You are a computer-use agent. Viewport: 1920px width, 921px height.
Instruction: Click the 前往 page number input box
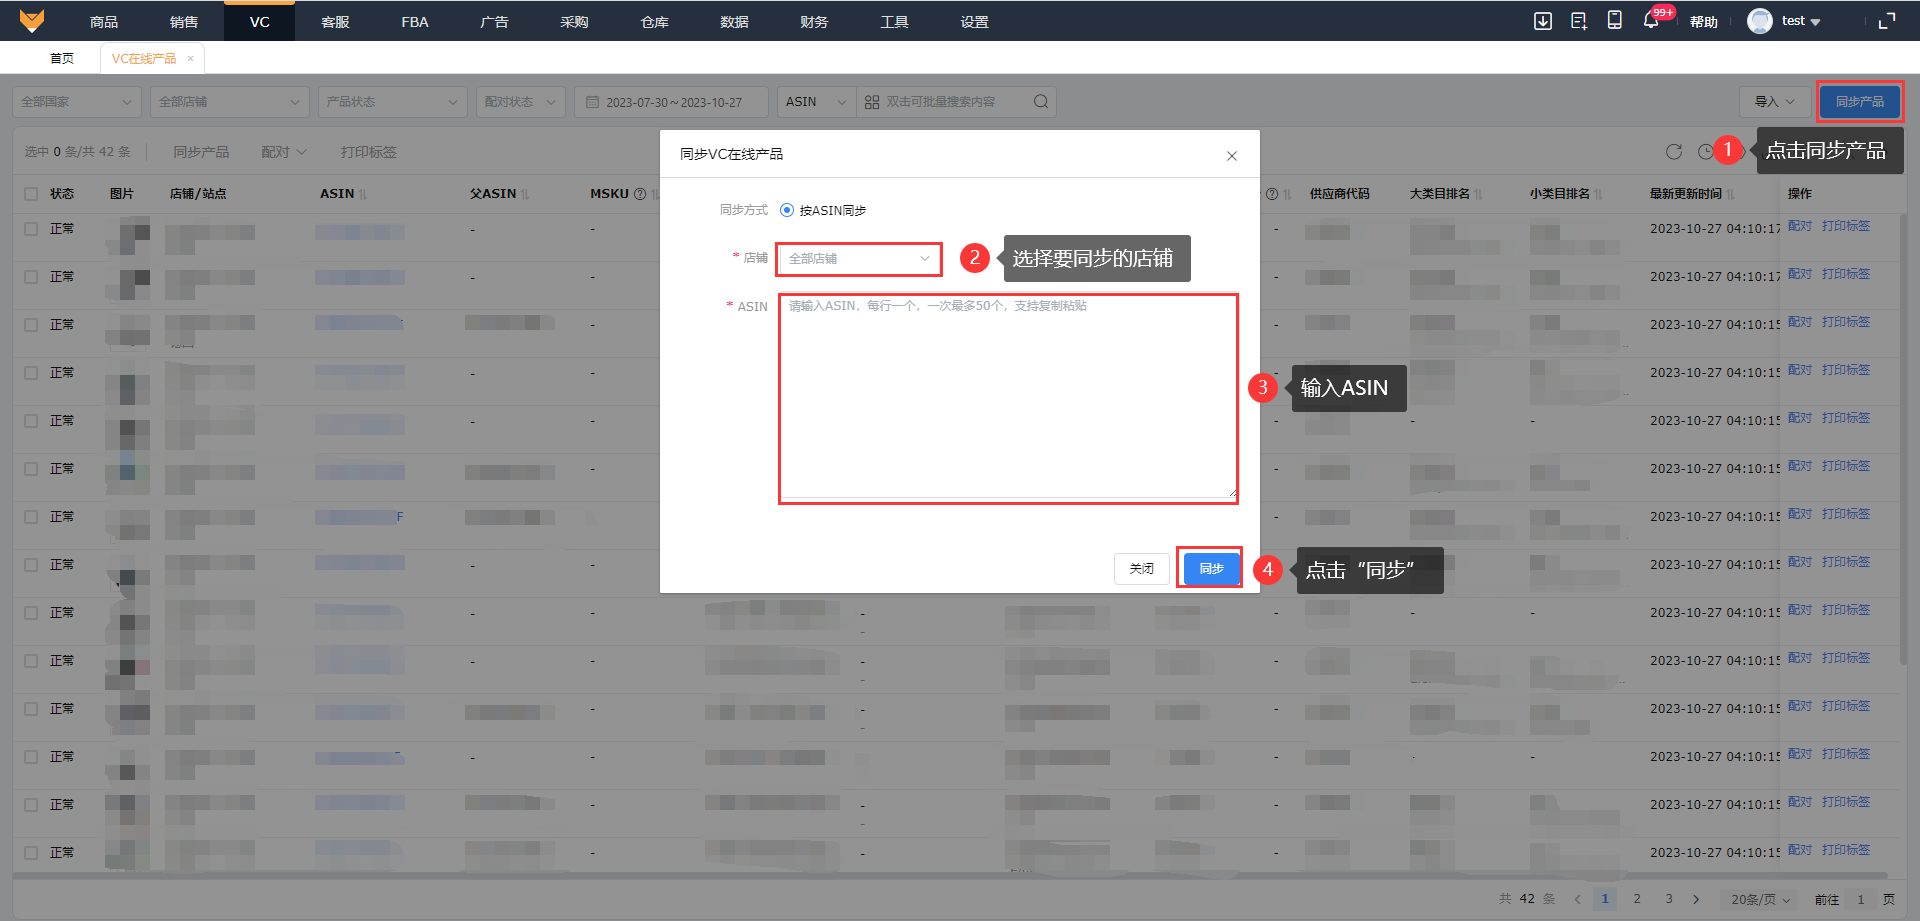[x=1861, y=899]
